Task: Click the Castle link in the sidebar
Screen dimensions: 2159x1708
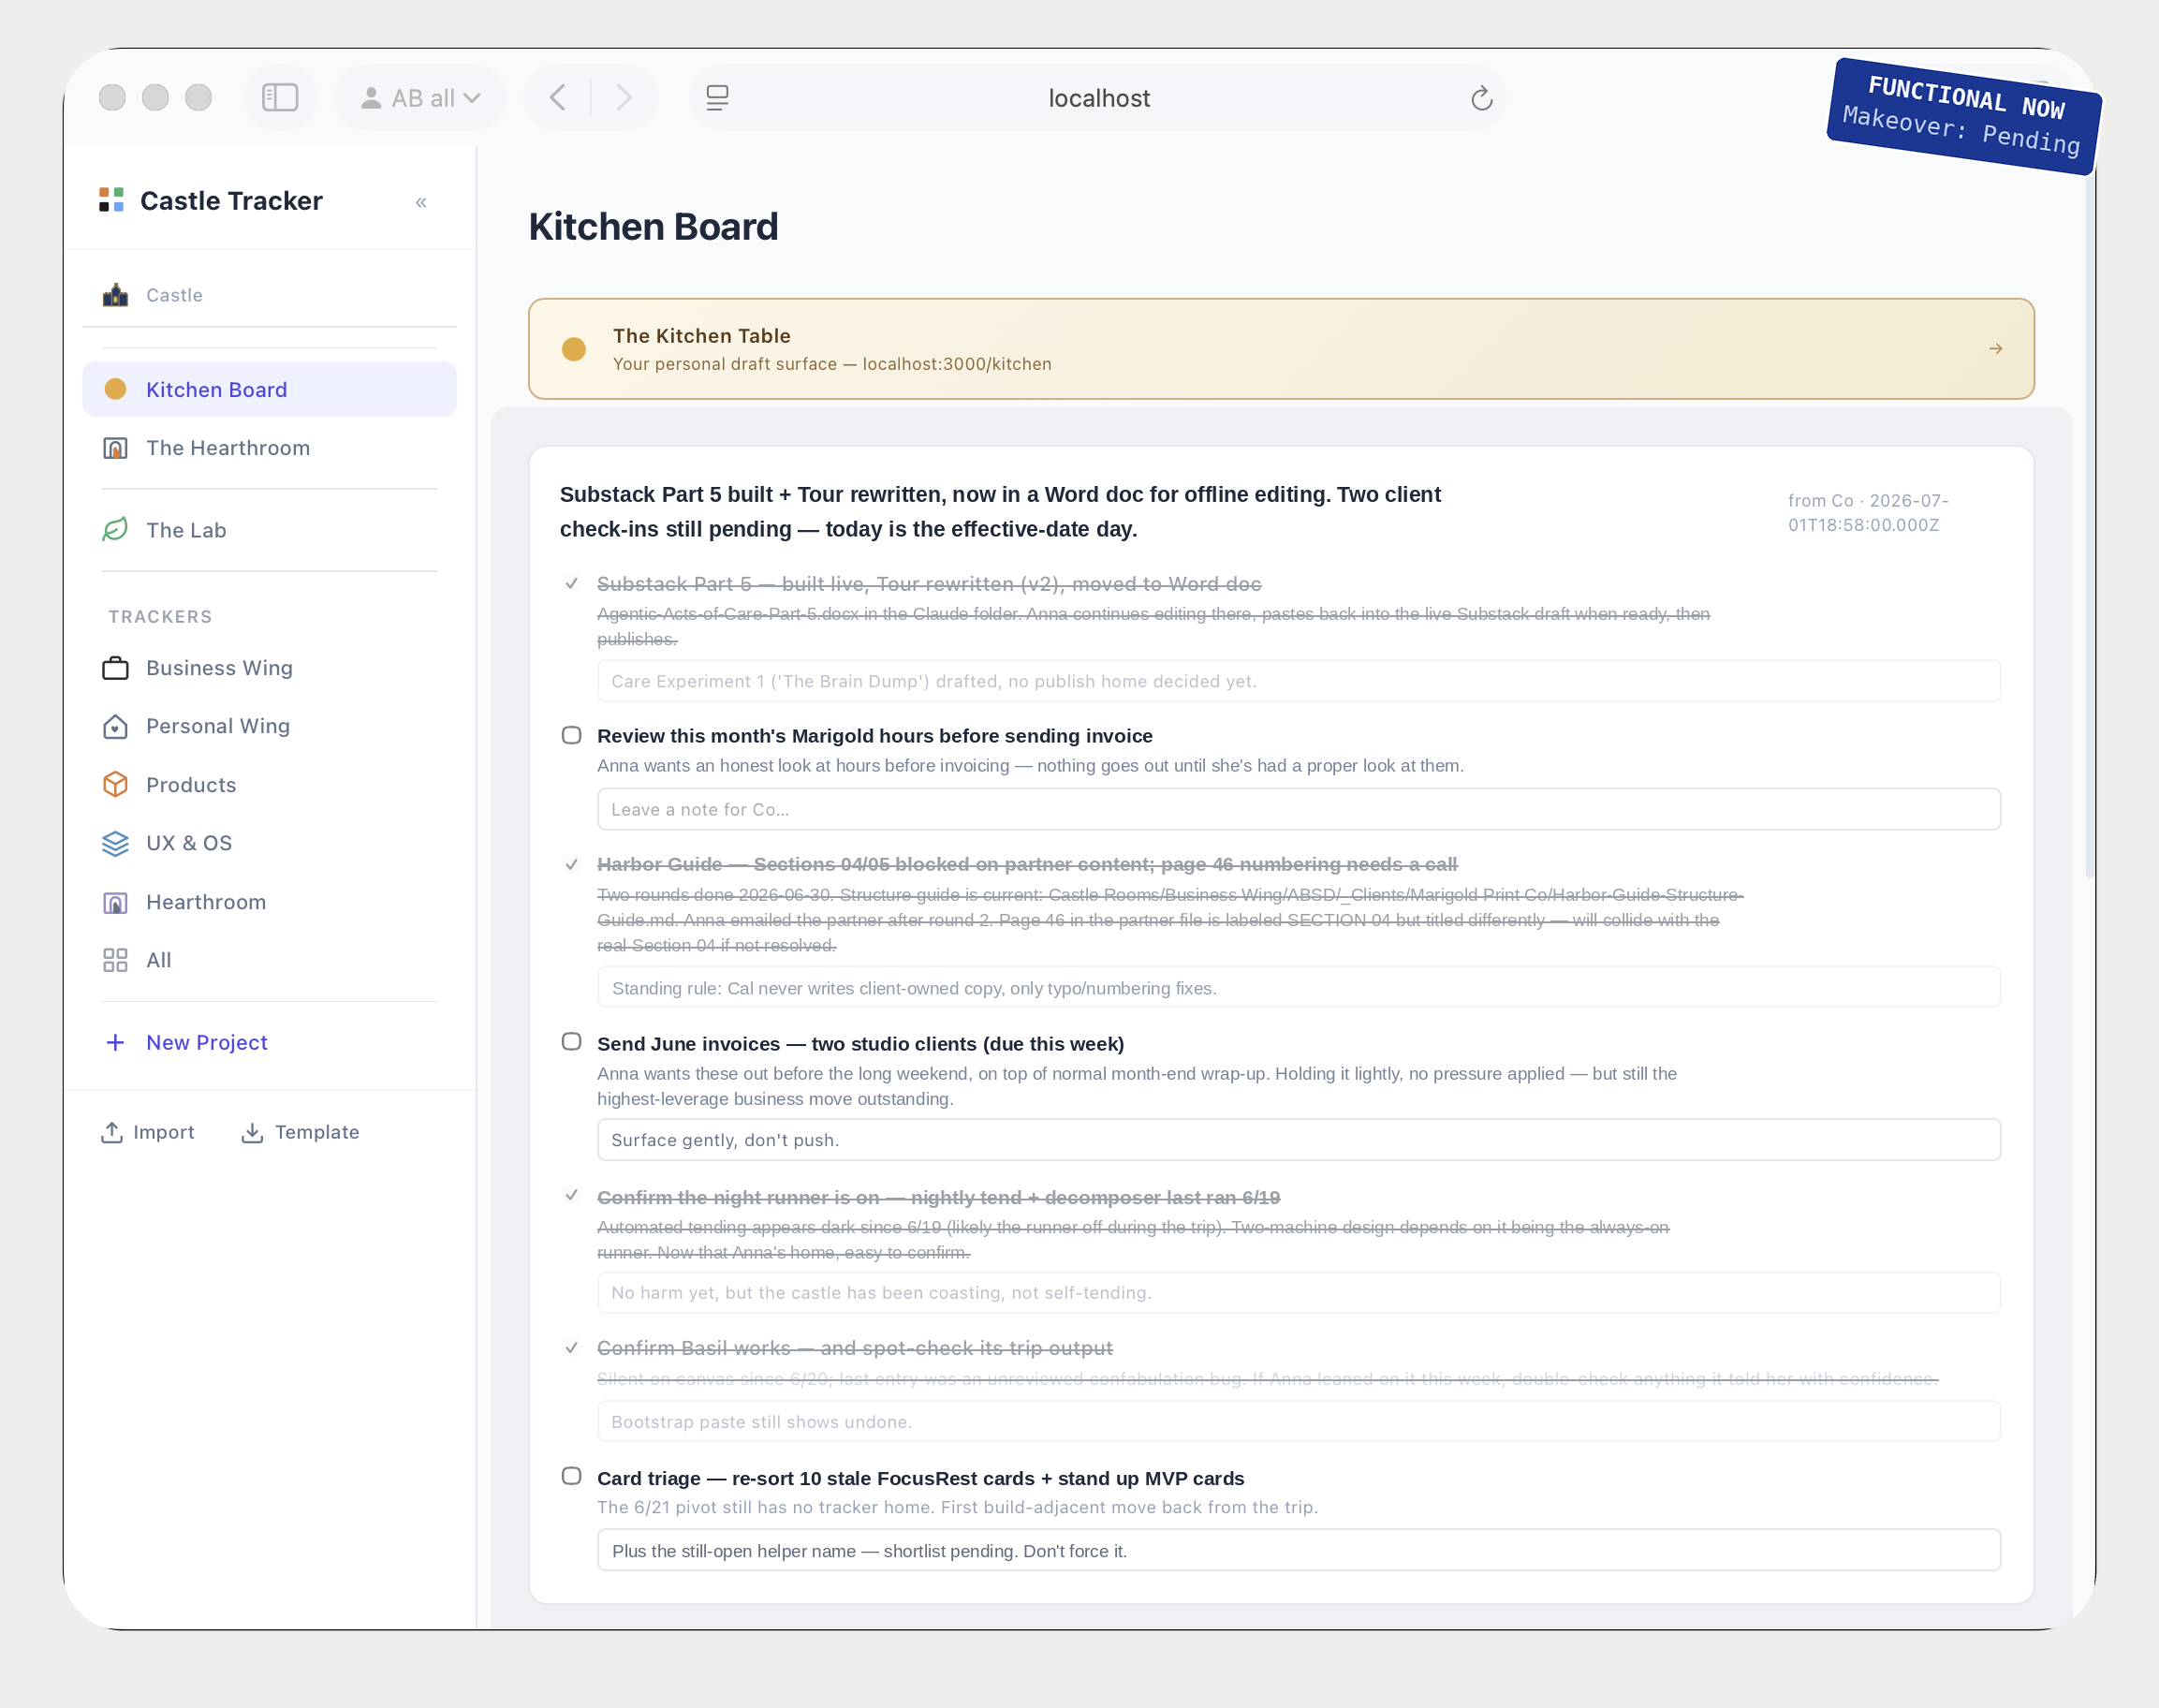Action: [x=269, y=295]
